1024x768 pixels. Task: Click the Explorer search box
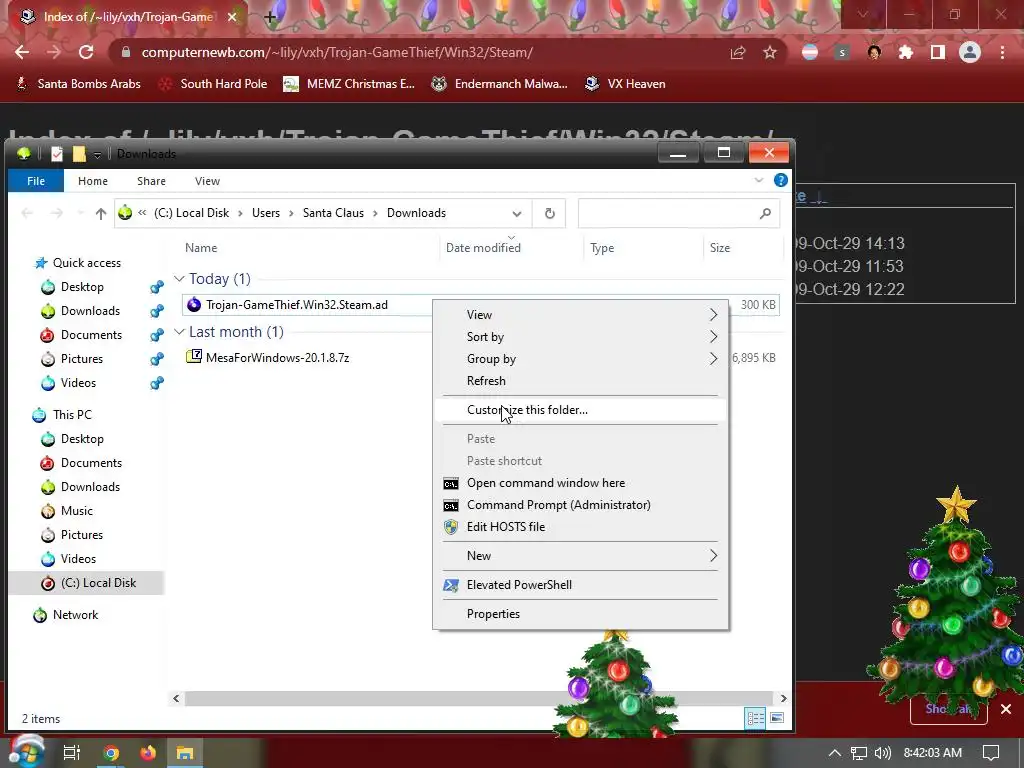[x=679, y=214]
